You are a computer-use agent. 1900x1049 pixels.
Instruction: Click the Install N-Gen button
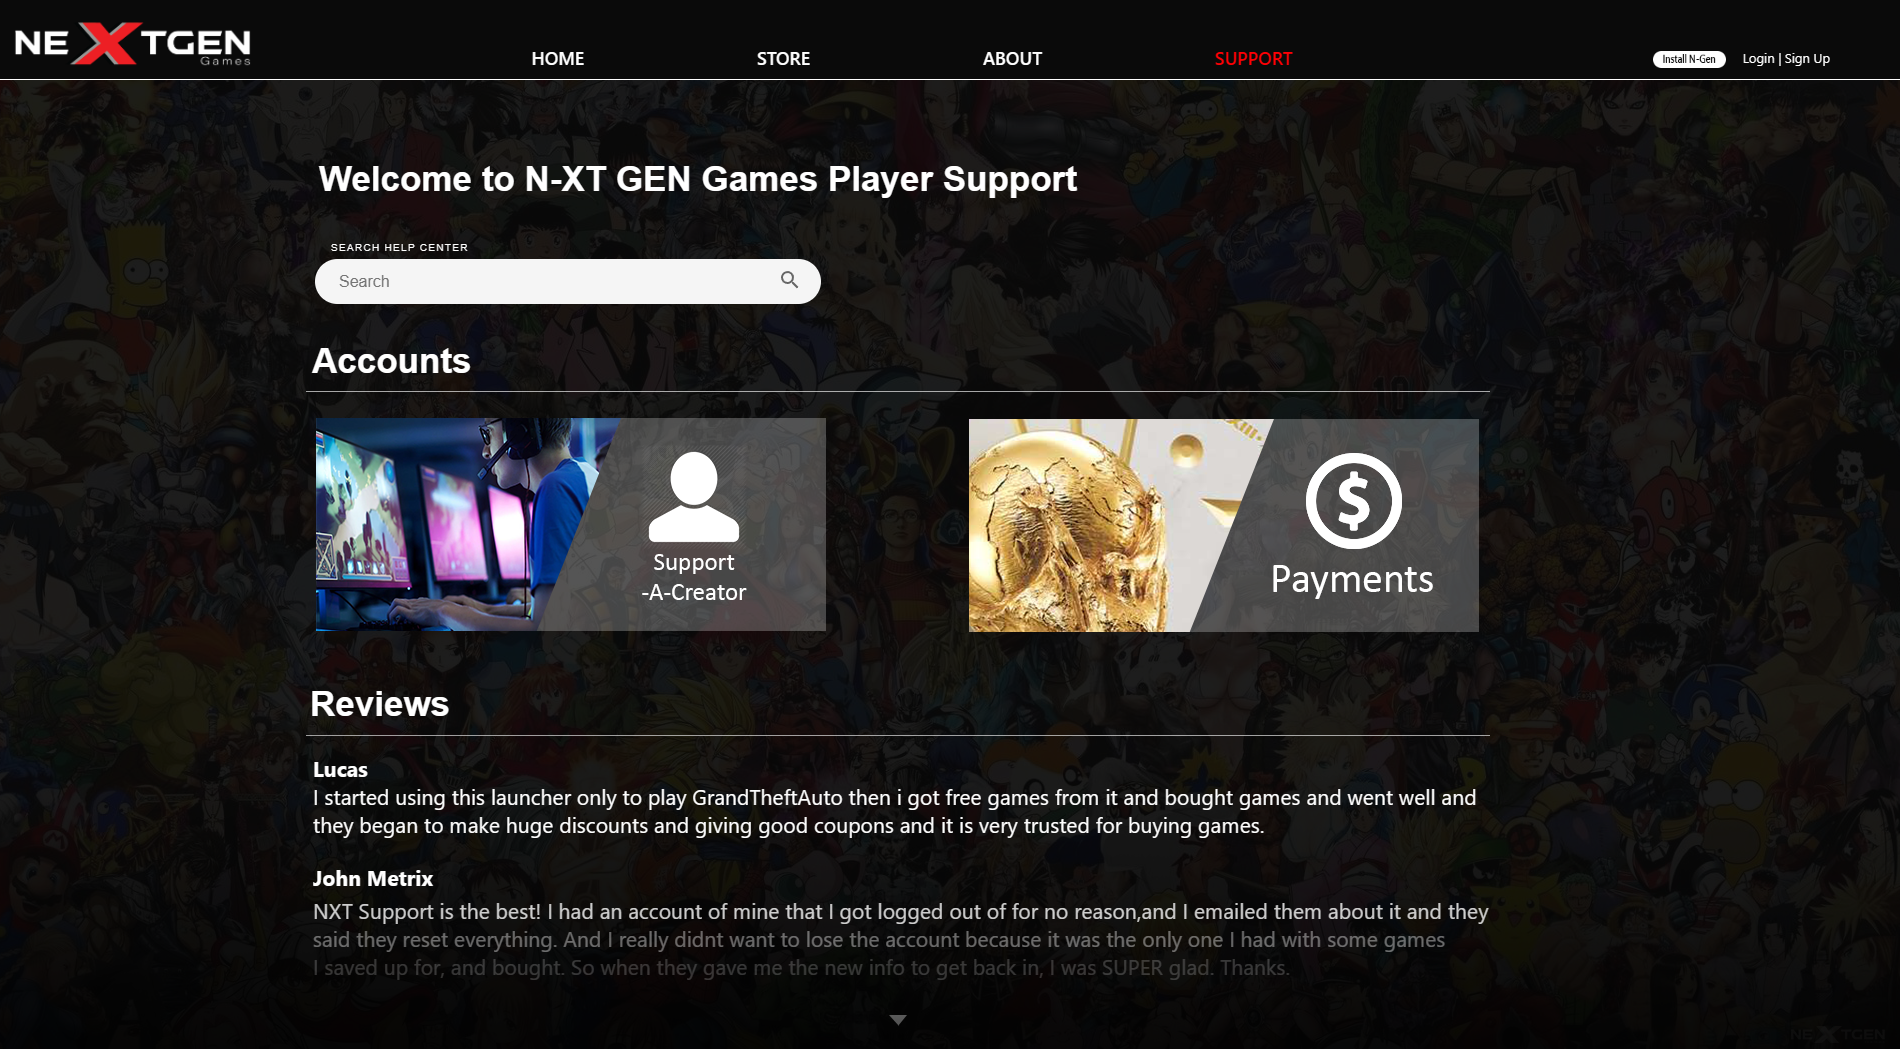point(1688,59)
